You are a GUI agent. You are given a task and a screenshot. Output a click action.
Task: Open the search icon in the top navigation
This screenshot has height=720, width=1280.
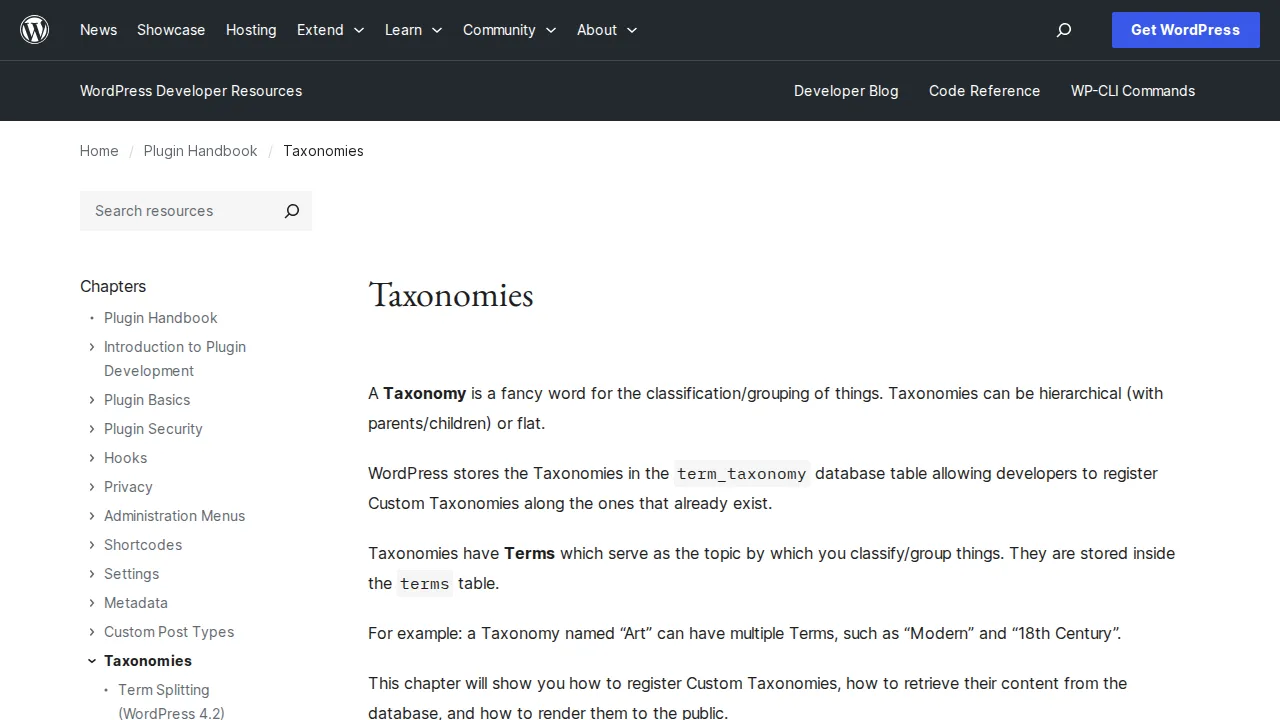1063,30
